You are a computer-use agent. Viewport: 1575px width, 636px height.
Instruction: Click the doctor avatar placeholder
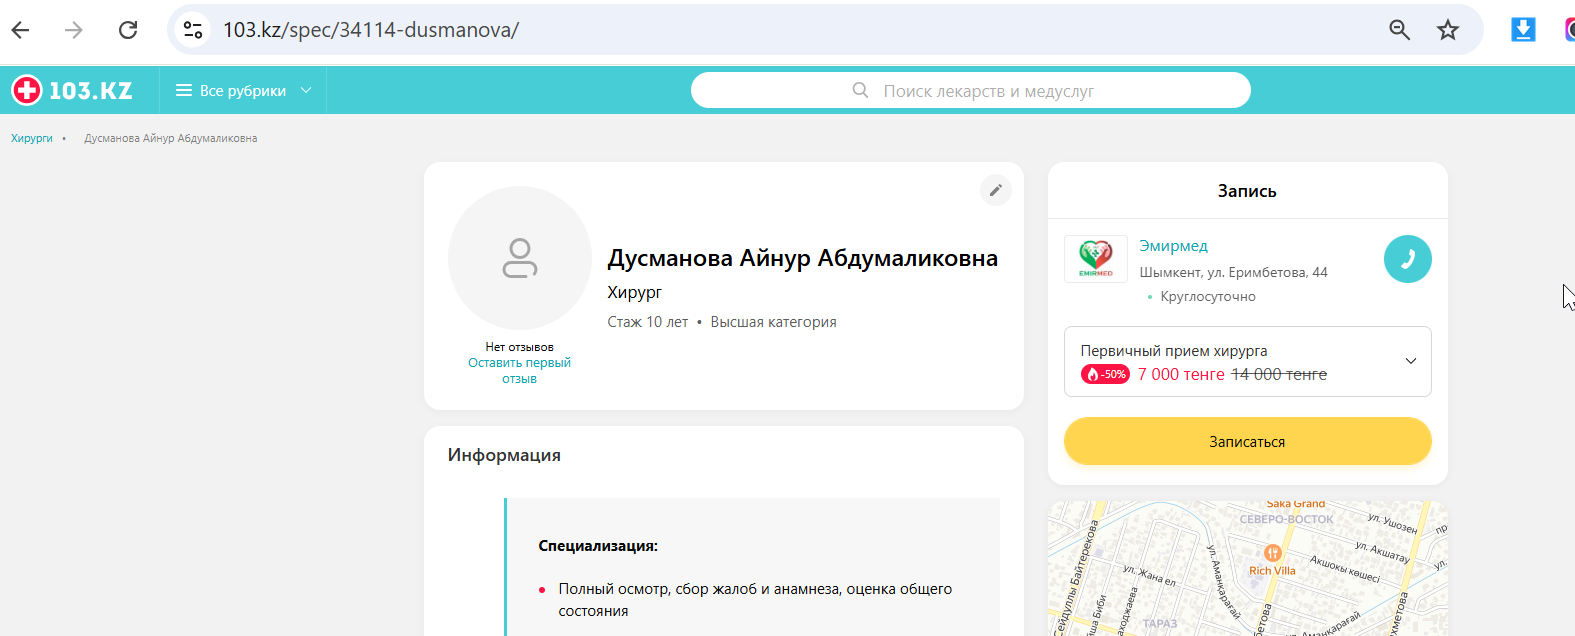point(520,258)
